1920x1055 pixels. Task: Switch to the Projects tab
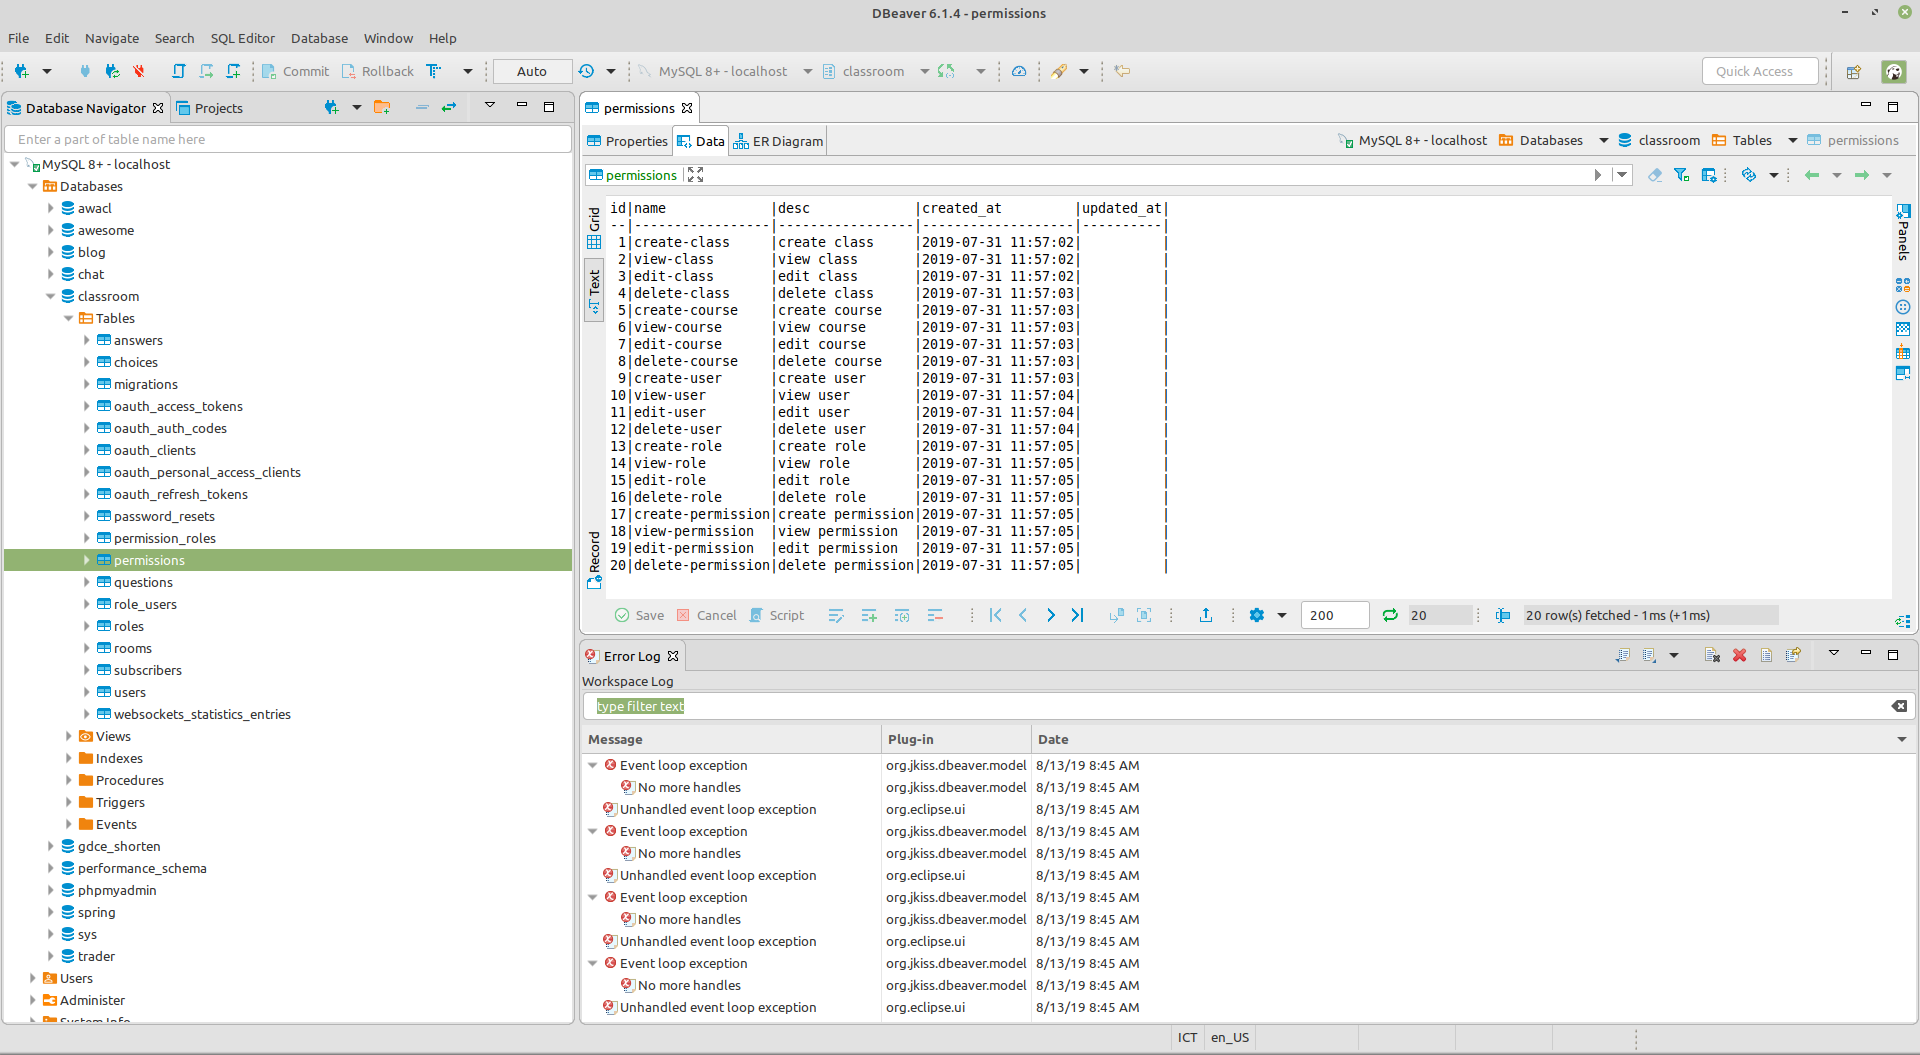coord(210,108)
